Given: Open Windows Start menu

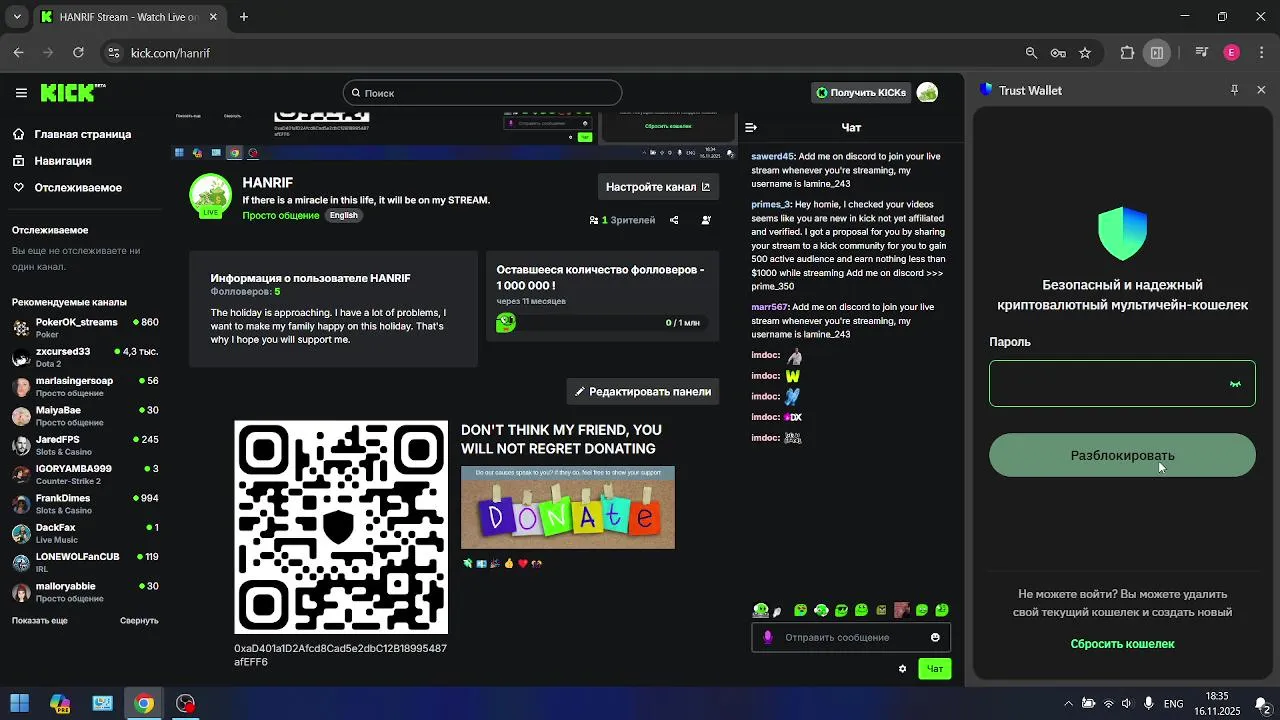Looking at the screenshot, I should point(19,703).
